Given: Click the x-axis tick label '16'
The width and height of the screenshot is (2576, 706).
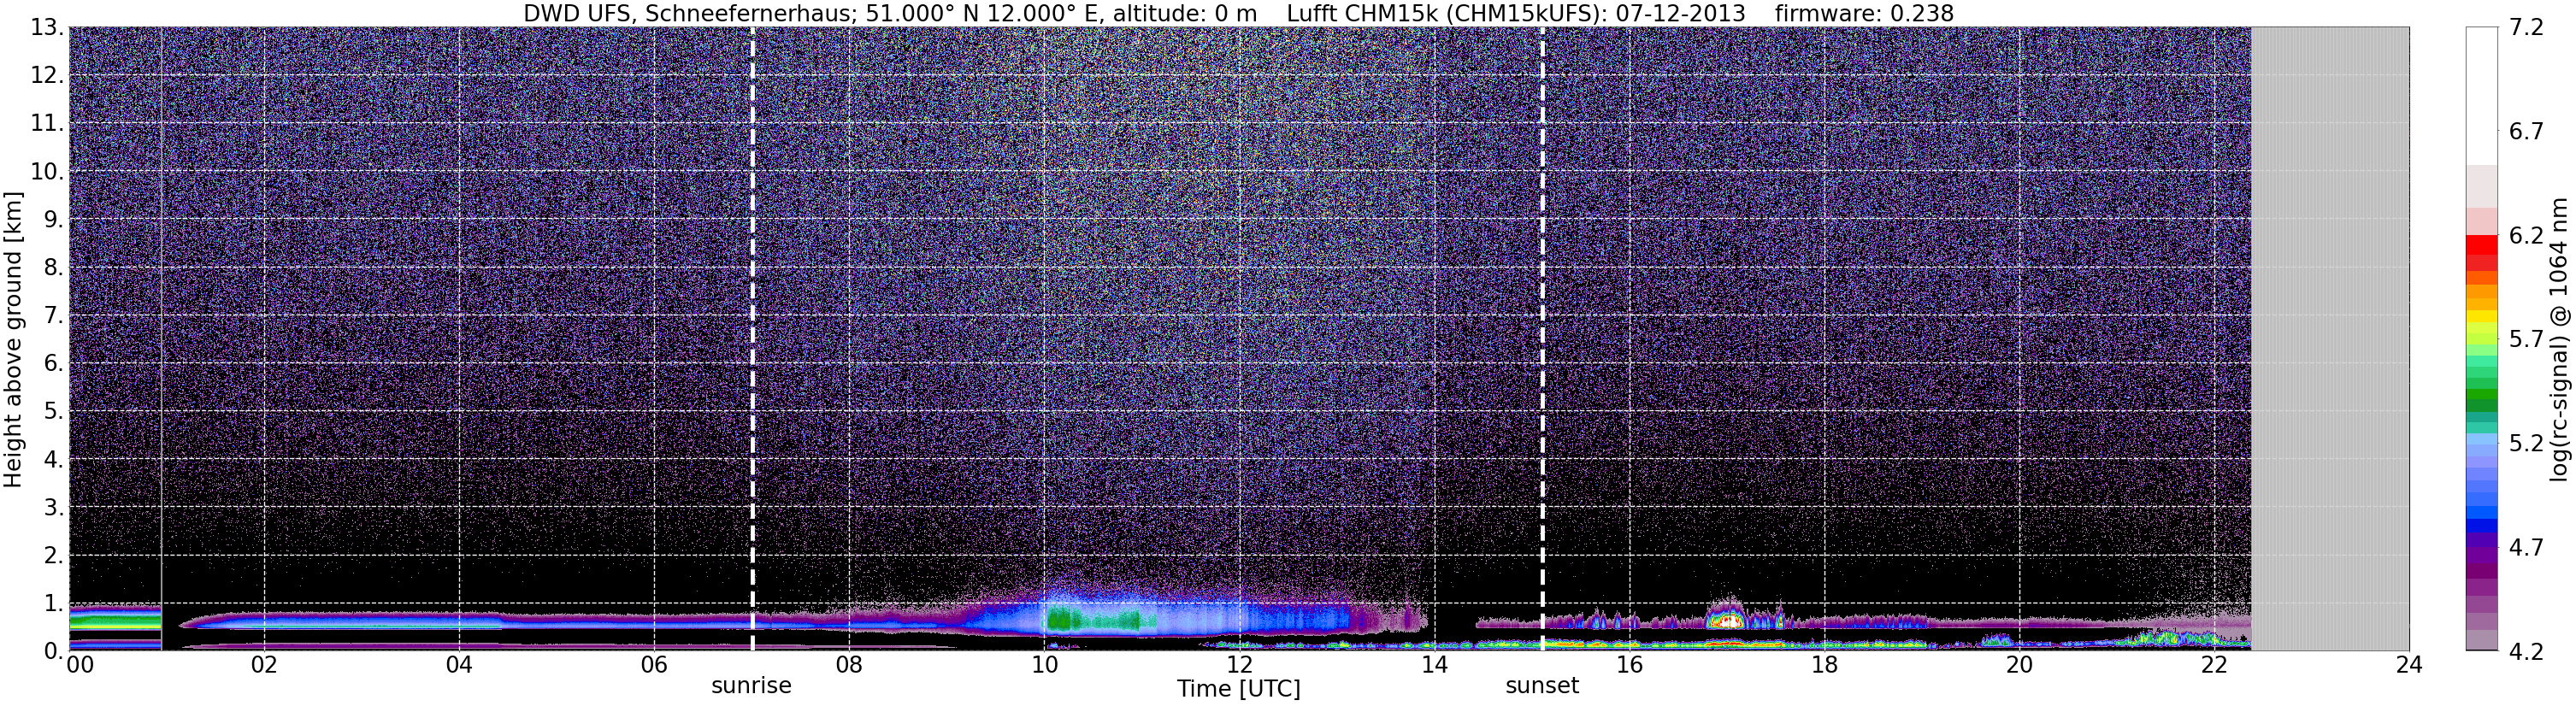Looking at the screenshot, I should pos(1629,665).
